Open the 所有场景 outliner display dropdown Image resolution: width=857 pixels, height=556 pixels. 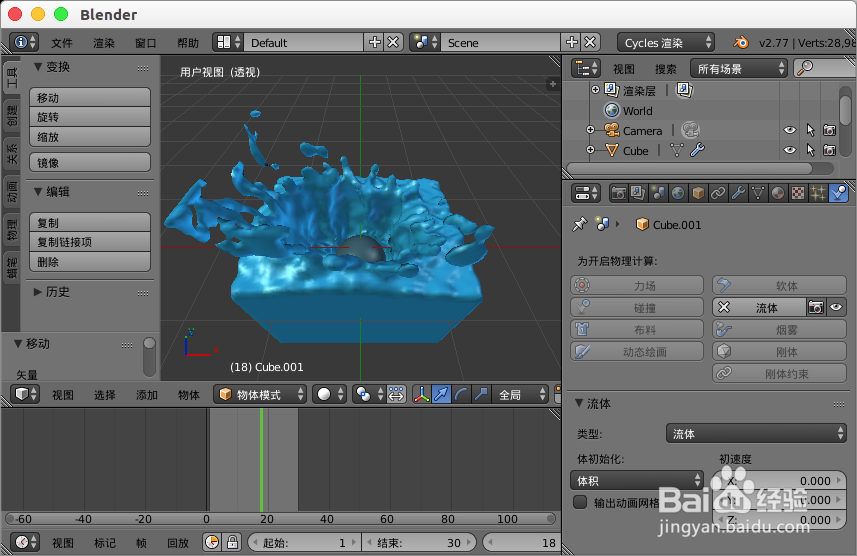[738, 68]
